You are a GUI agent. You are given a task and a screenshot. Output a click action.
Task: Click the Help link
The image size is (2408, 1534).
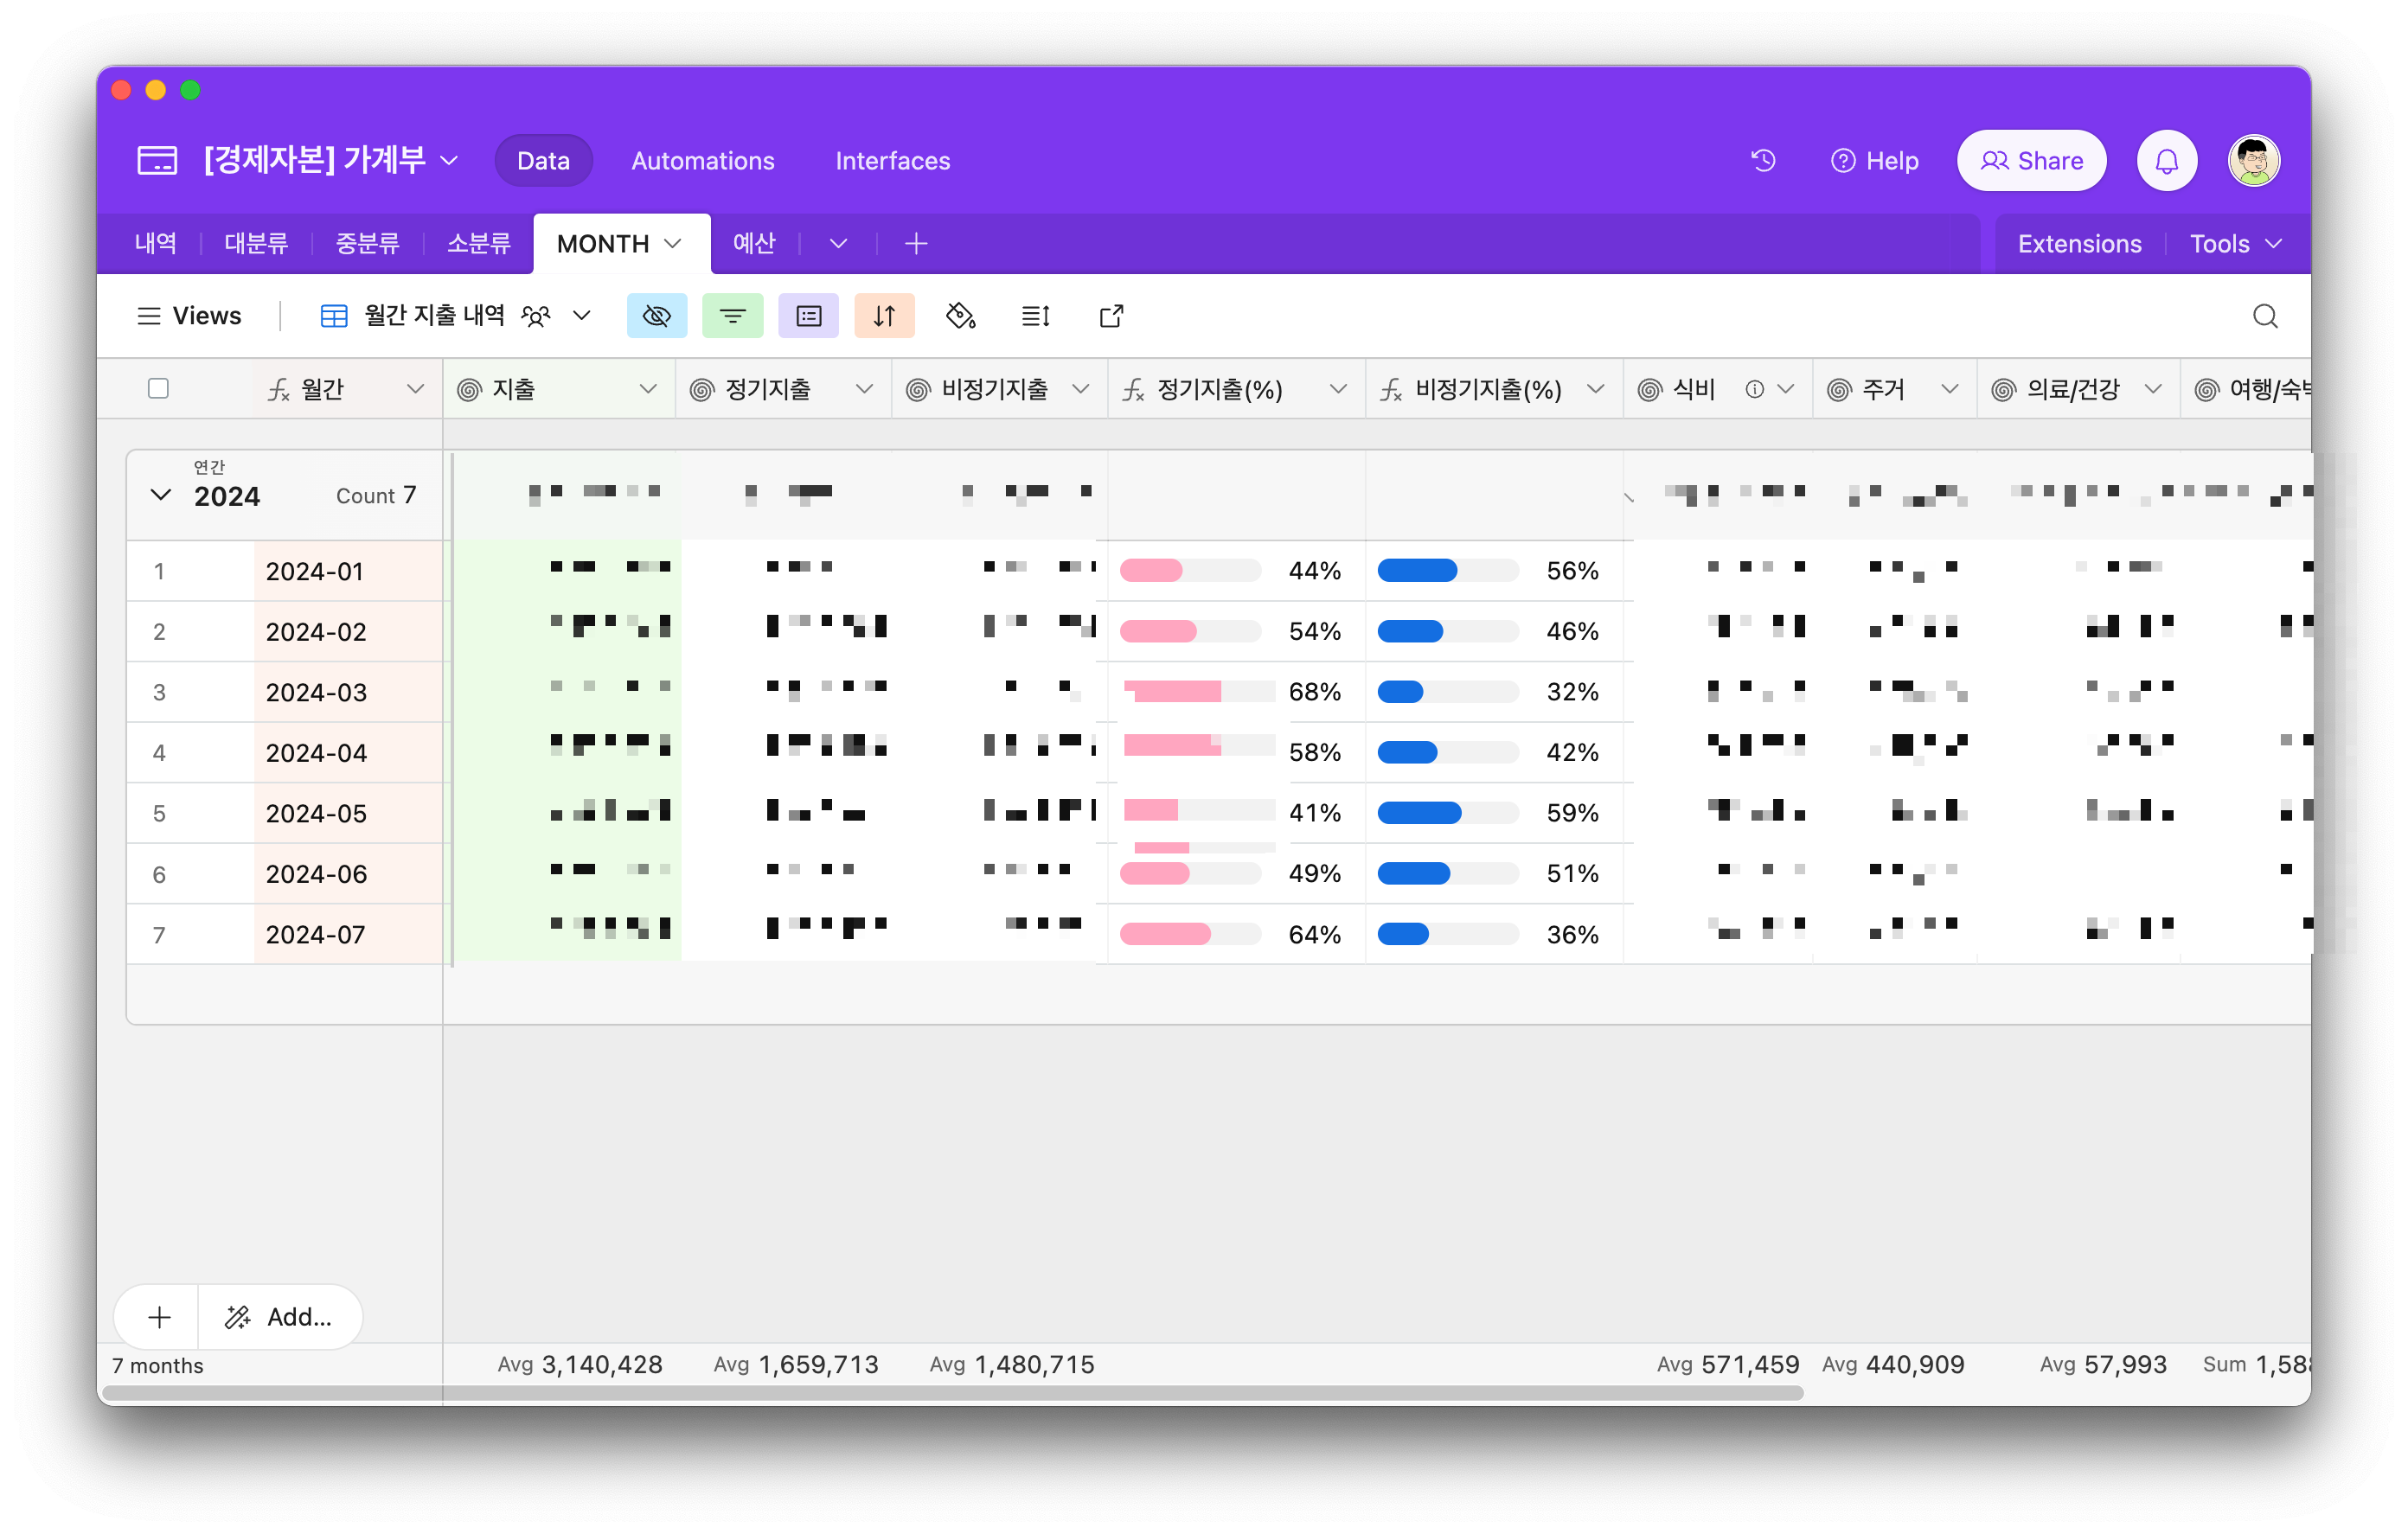1874,161
